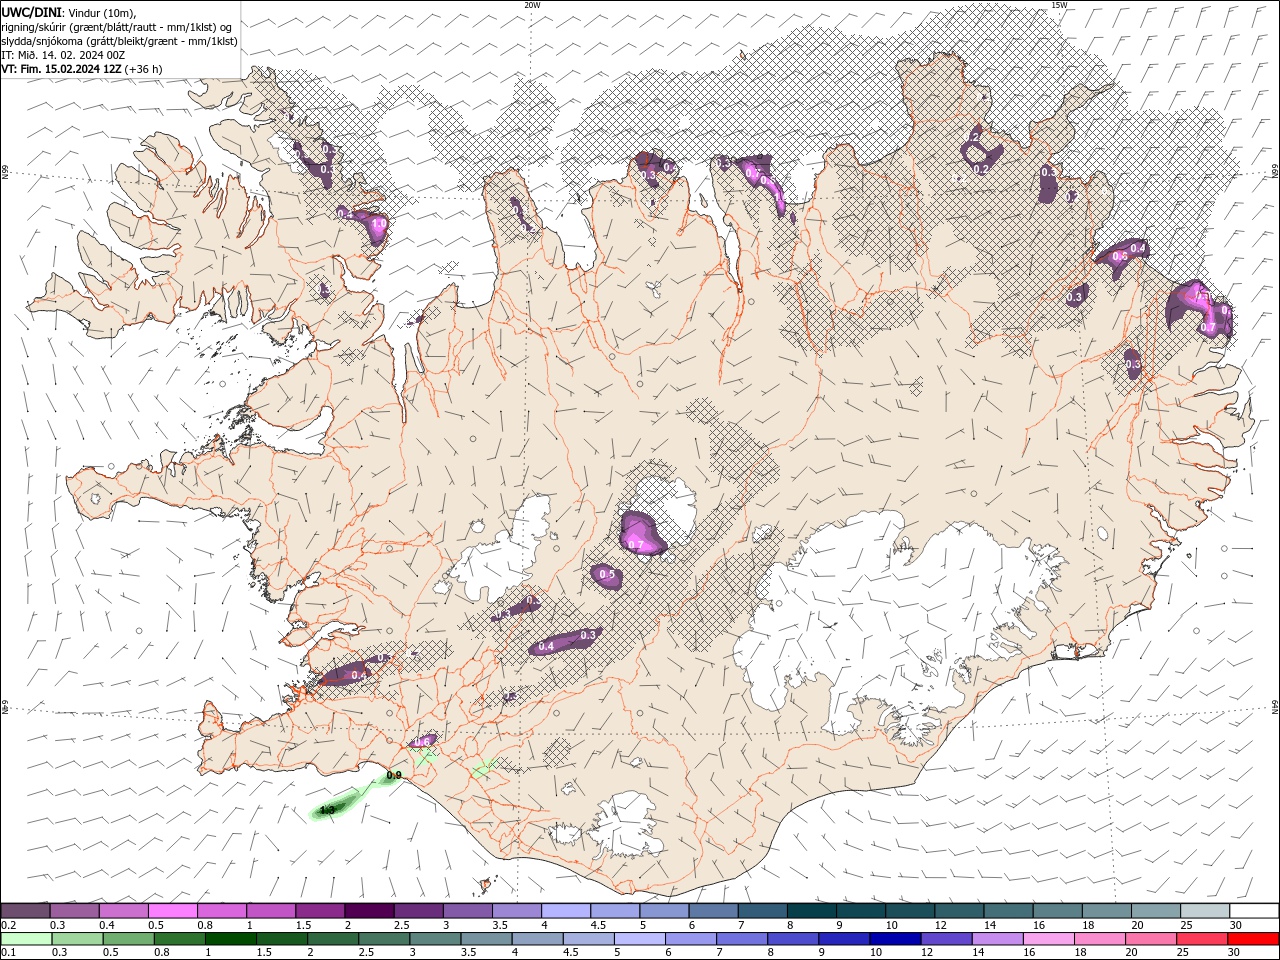Screen dimensions: 1280x960
Task: Click the 0.9 rain value on the southwest coast
Action: click(394, 775)
